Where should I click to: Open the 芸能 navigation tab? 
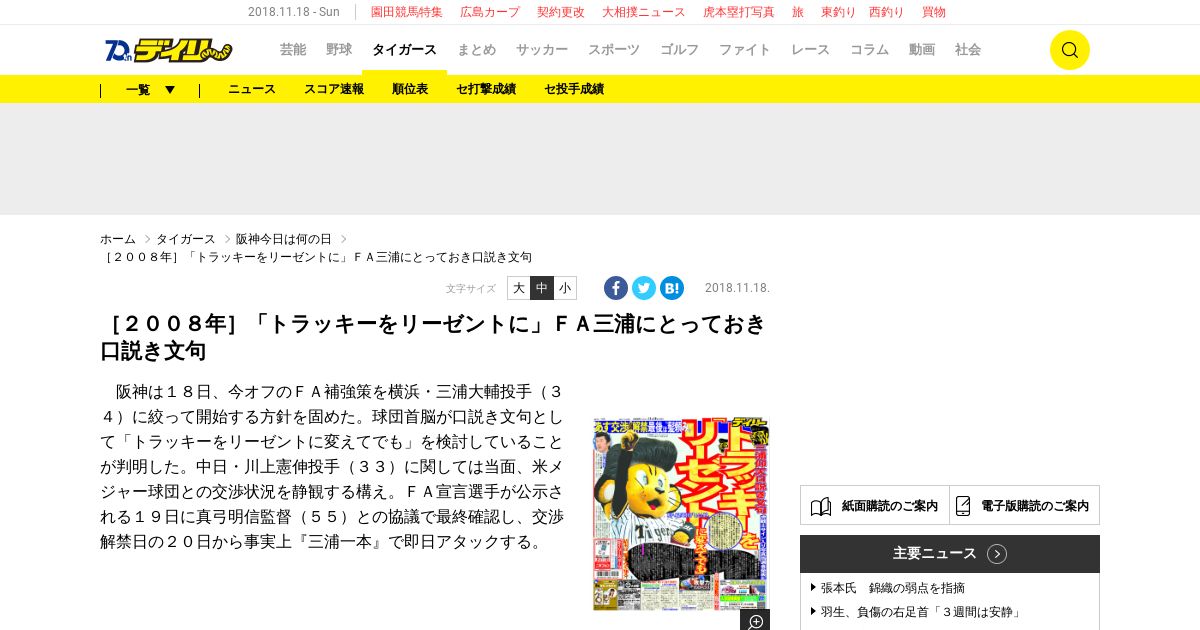click(x=293, y=50)
